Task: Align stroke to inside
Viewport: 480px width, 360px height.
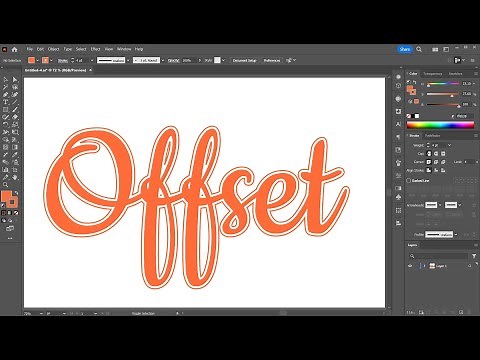Action: tap(436, 170)
